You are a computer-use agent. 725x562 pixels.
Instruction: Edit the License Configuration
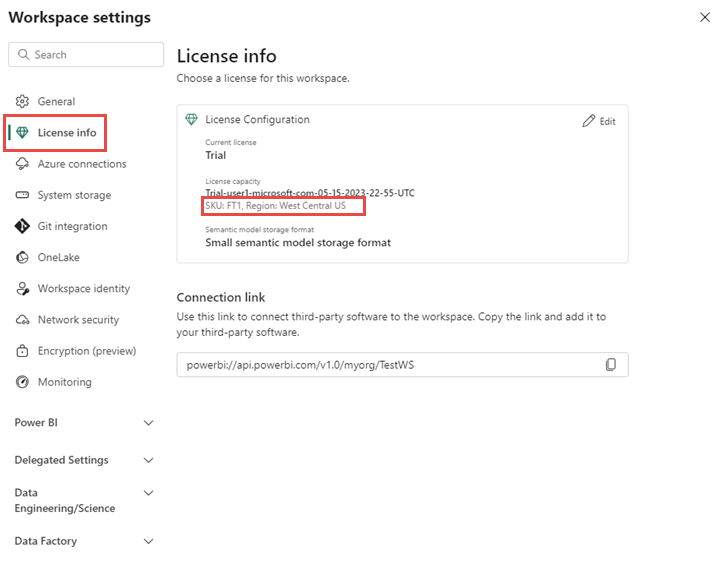point(599,121)
